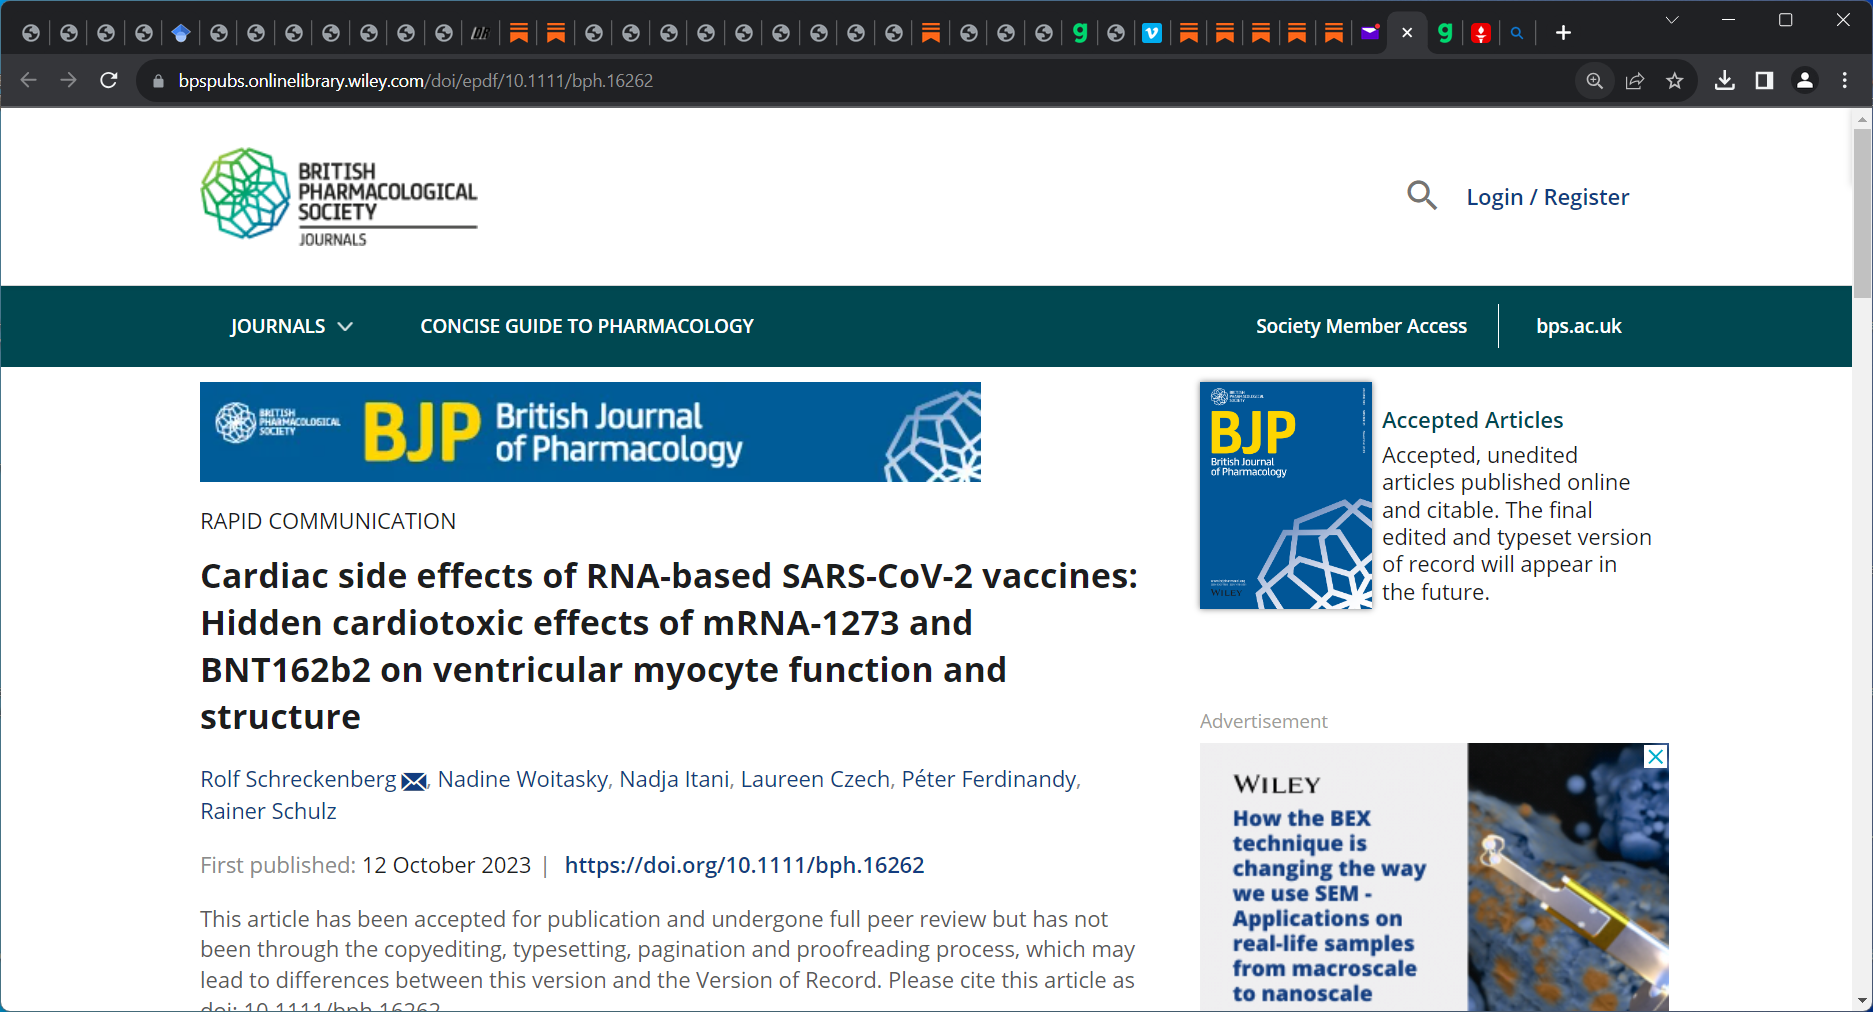Image resolution: width=1873 pixels, height=1012 pixels.
Task: Click the RAPID COMMUNICATION label
Action: [x=328, y=521]
